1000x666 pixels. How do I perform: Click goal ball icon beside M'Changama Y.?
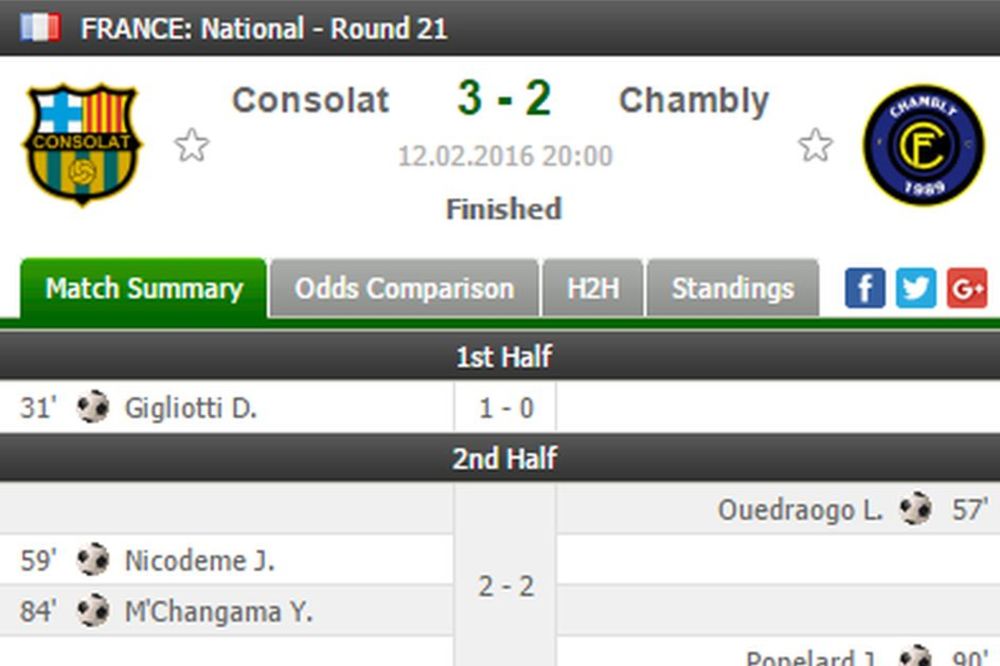pos(93,611)
